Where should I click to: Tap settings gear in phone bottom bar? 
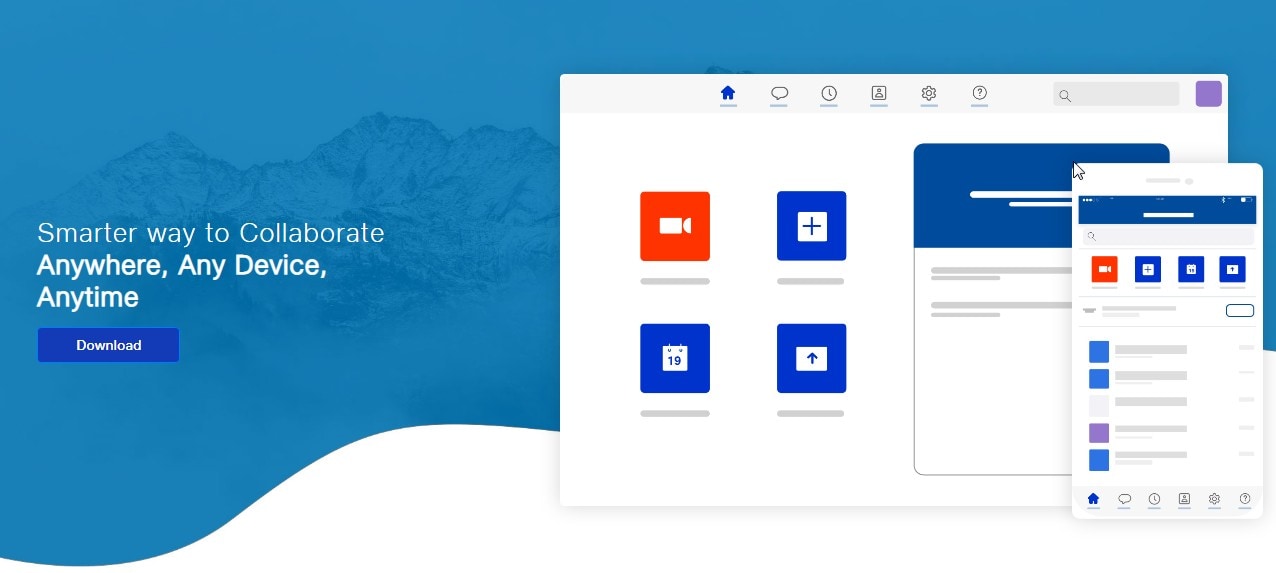pyautogui.click(x=1214, y=498)
